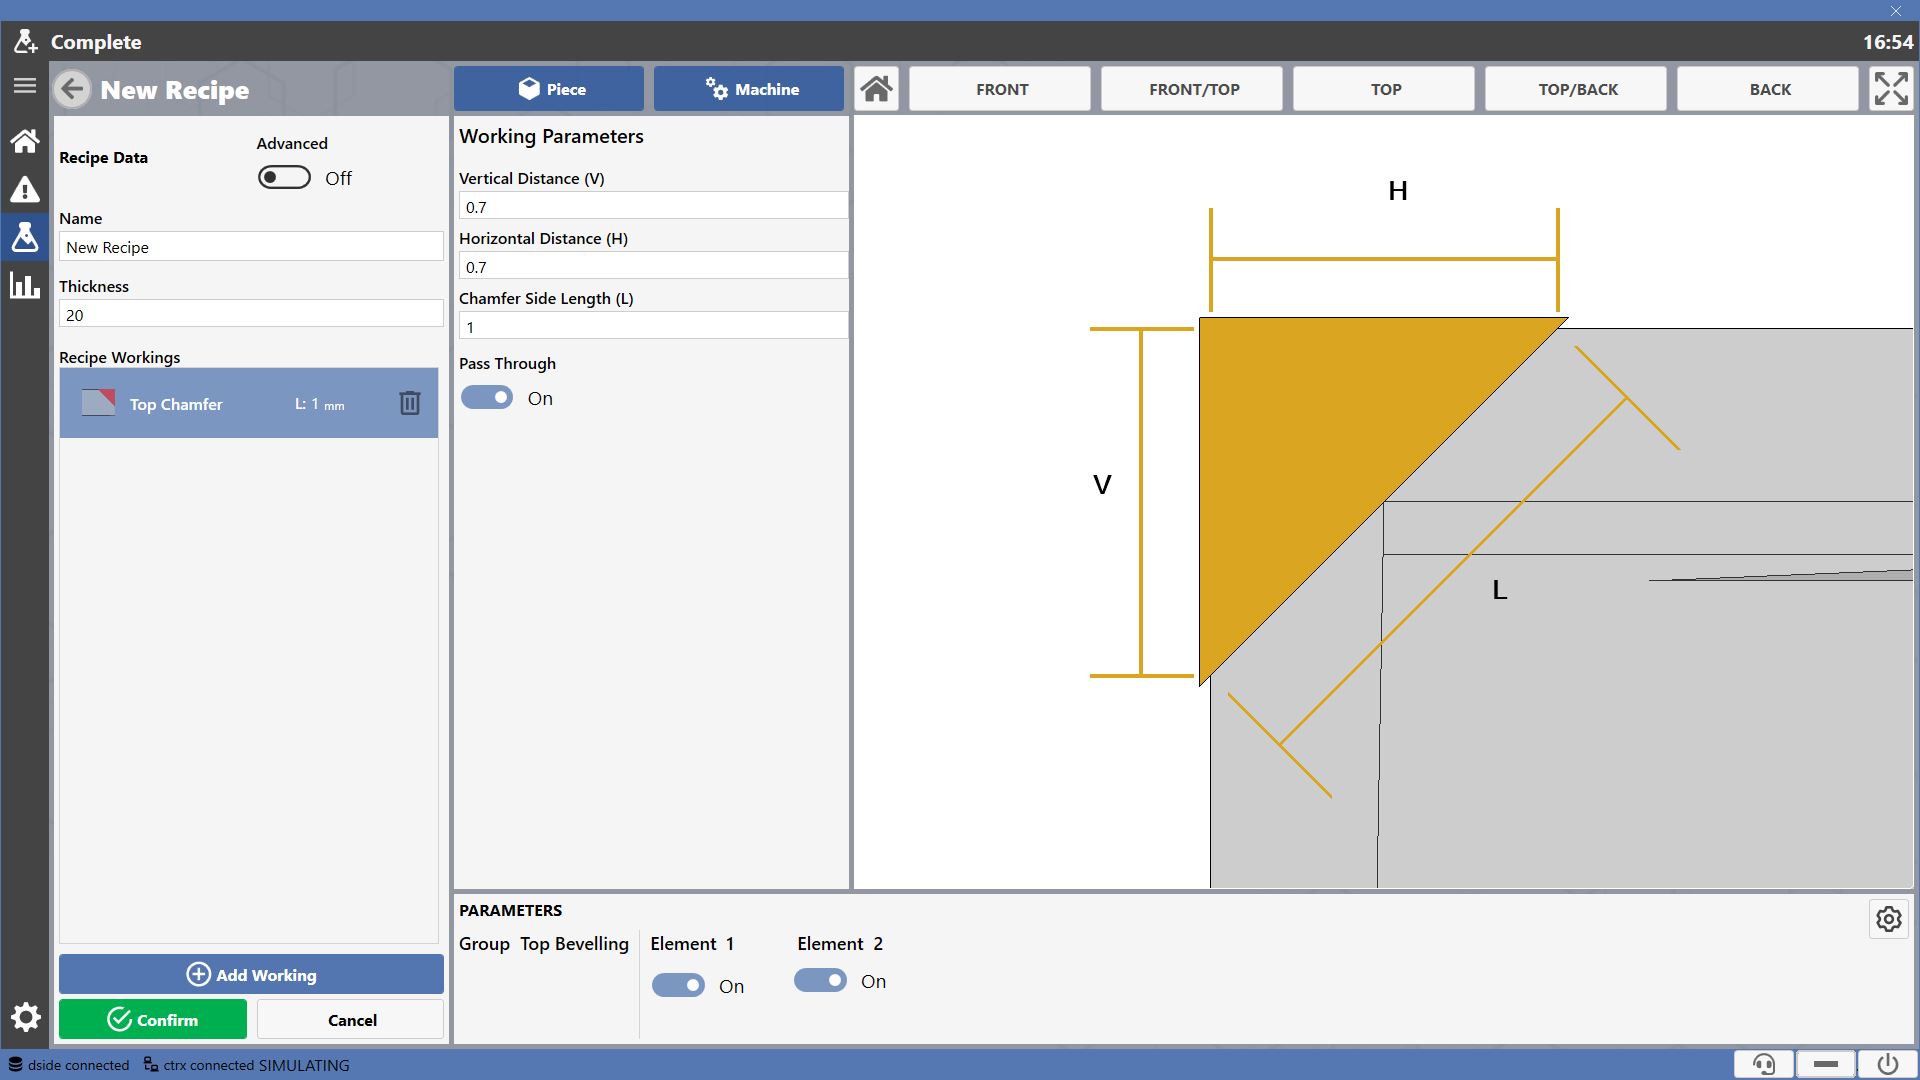Click the Add Working button

click(251, 974)
